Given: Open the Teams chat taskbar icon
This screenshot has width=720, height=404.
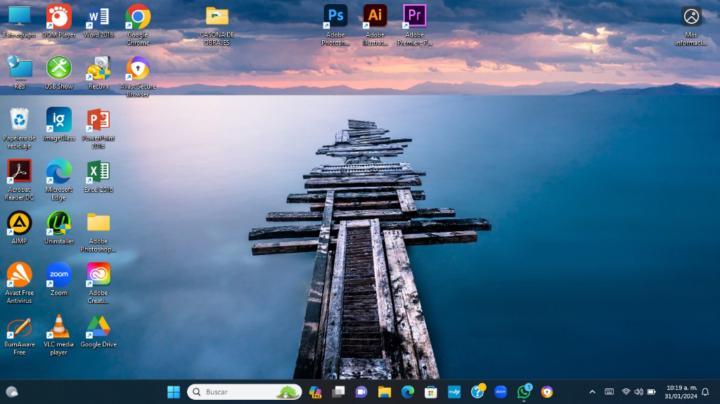Looking at the screenshot, I should point(361,392).
